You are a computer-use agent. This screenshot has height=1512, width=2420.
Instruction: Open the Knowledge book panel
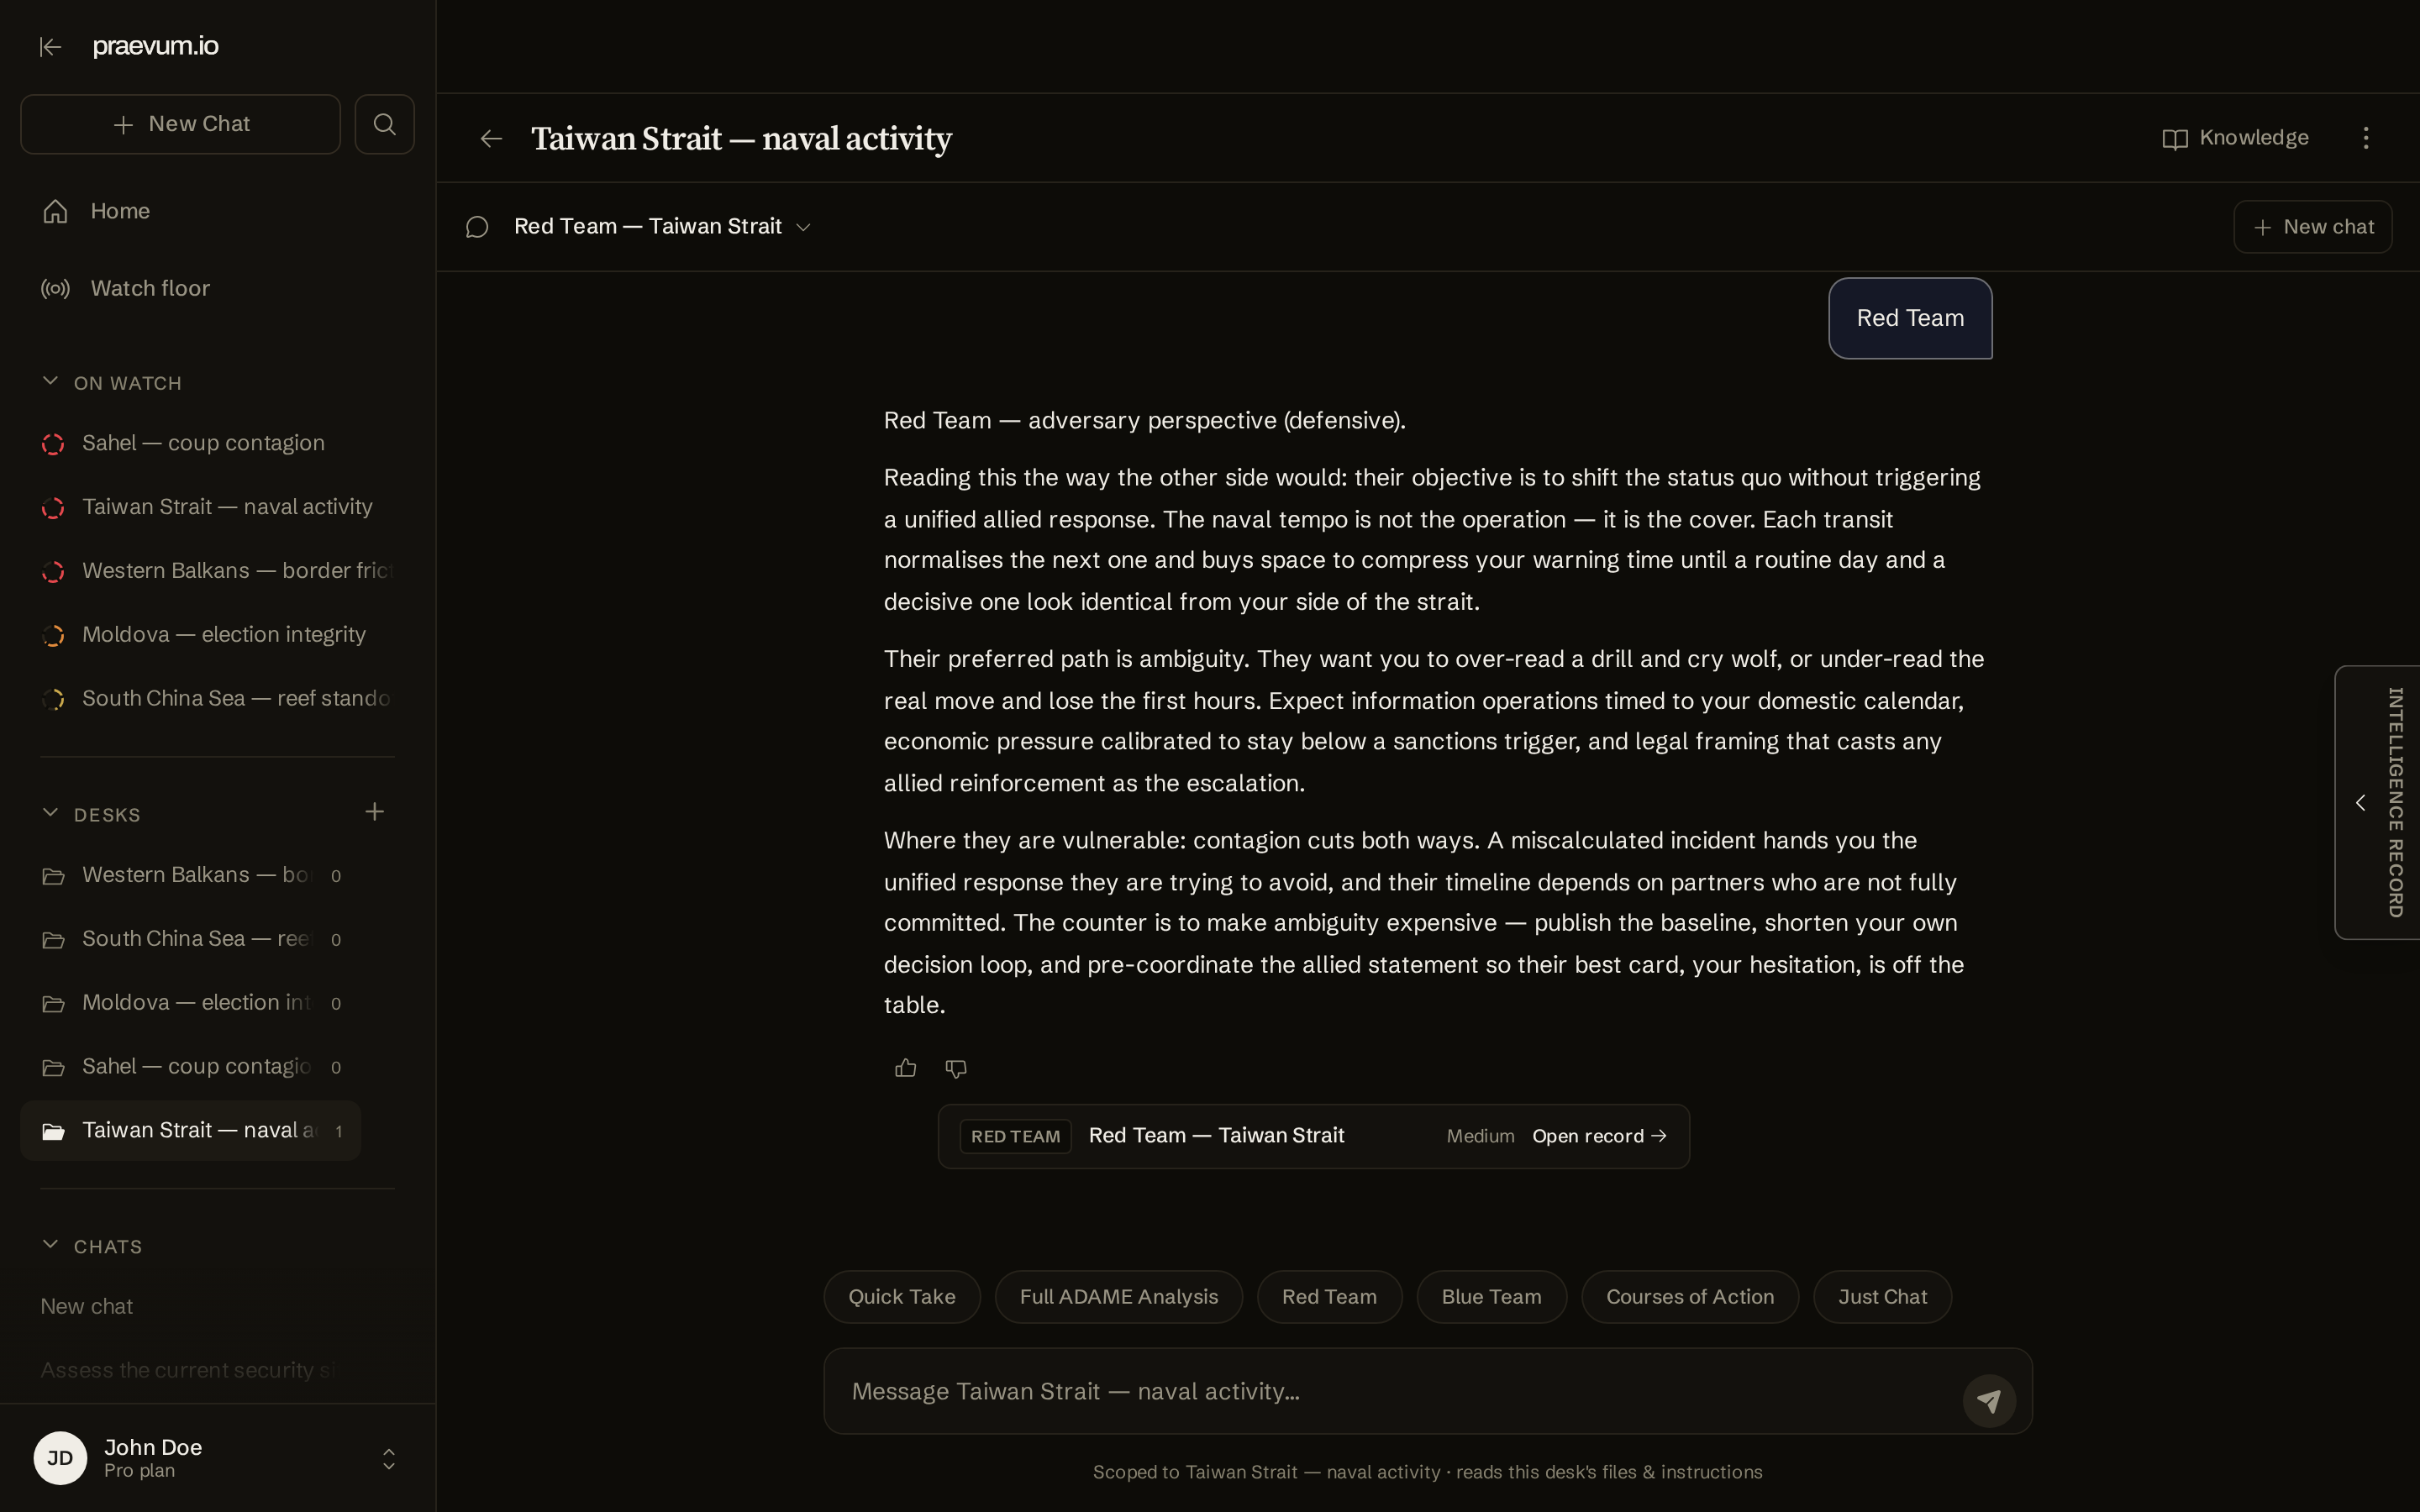(x=2236, y=138)
